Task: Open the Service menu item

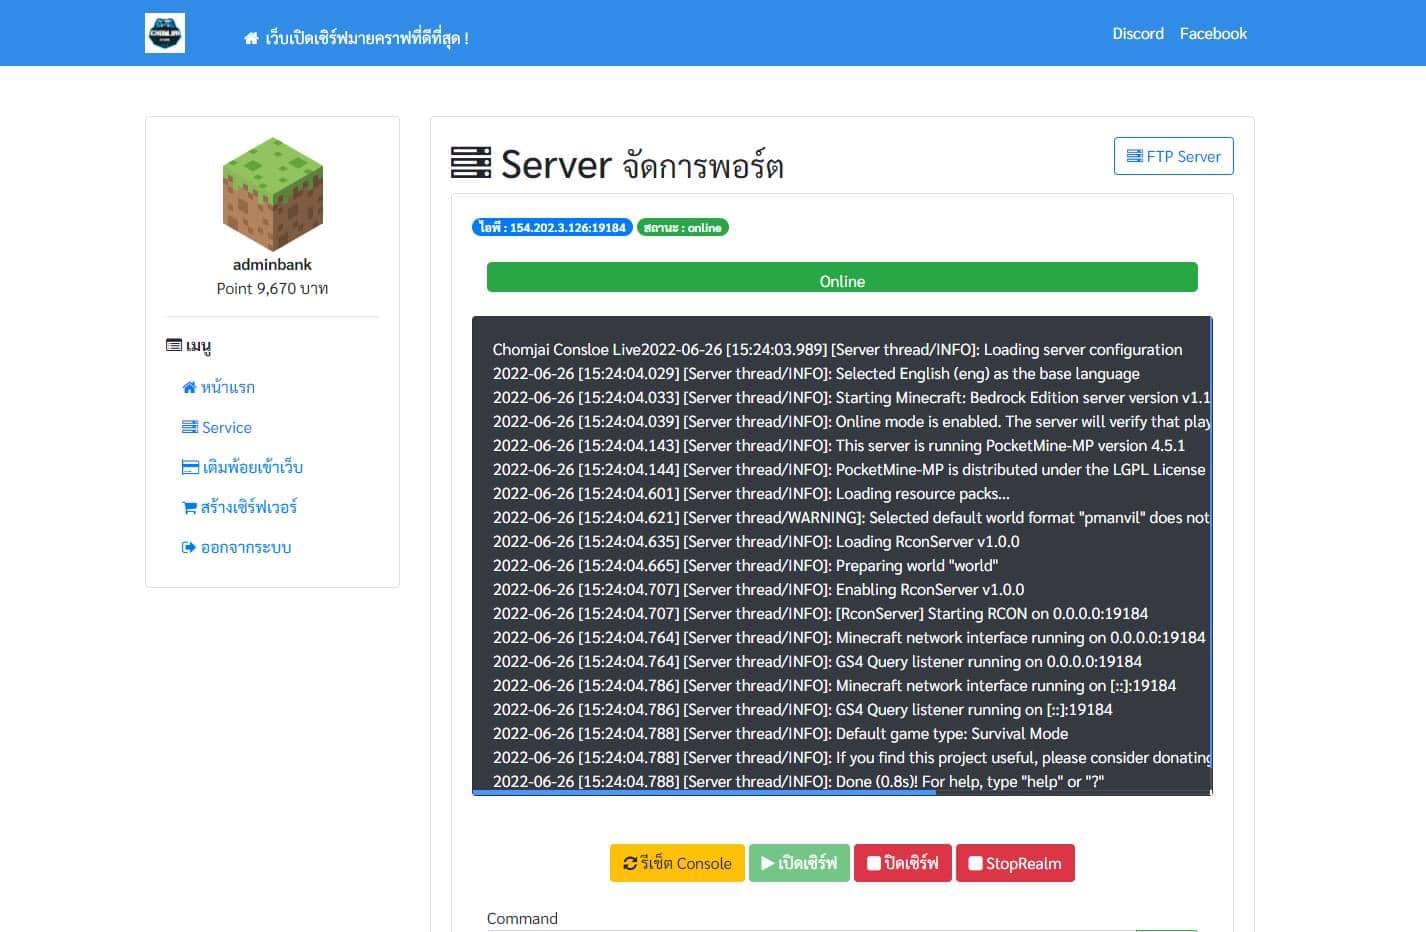Action: click(217, 427)
